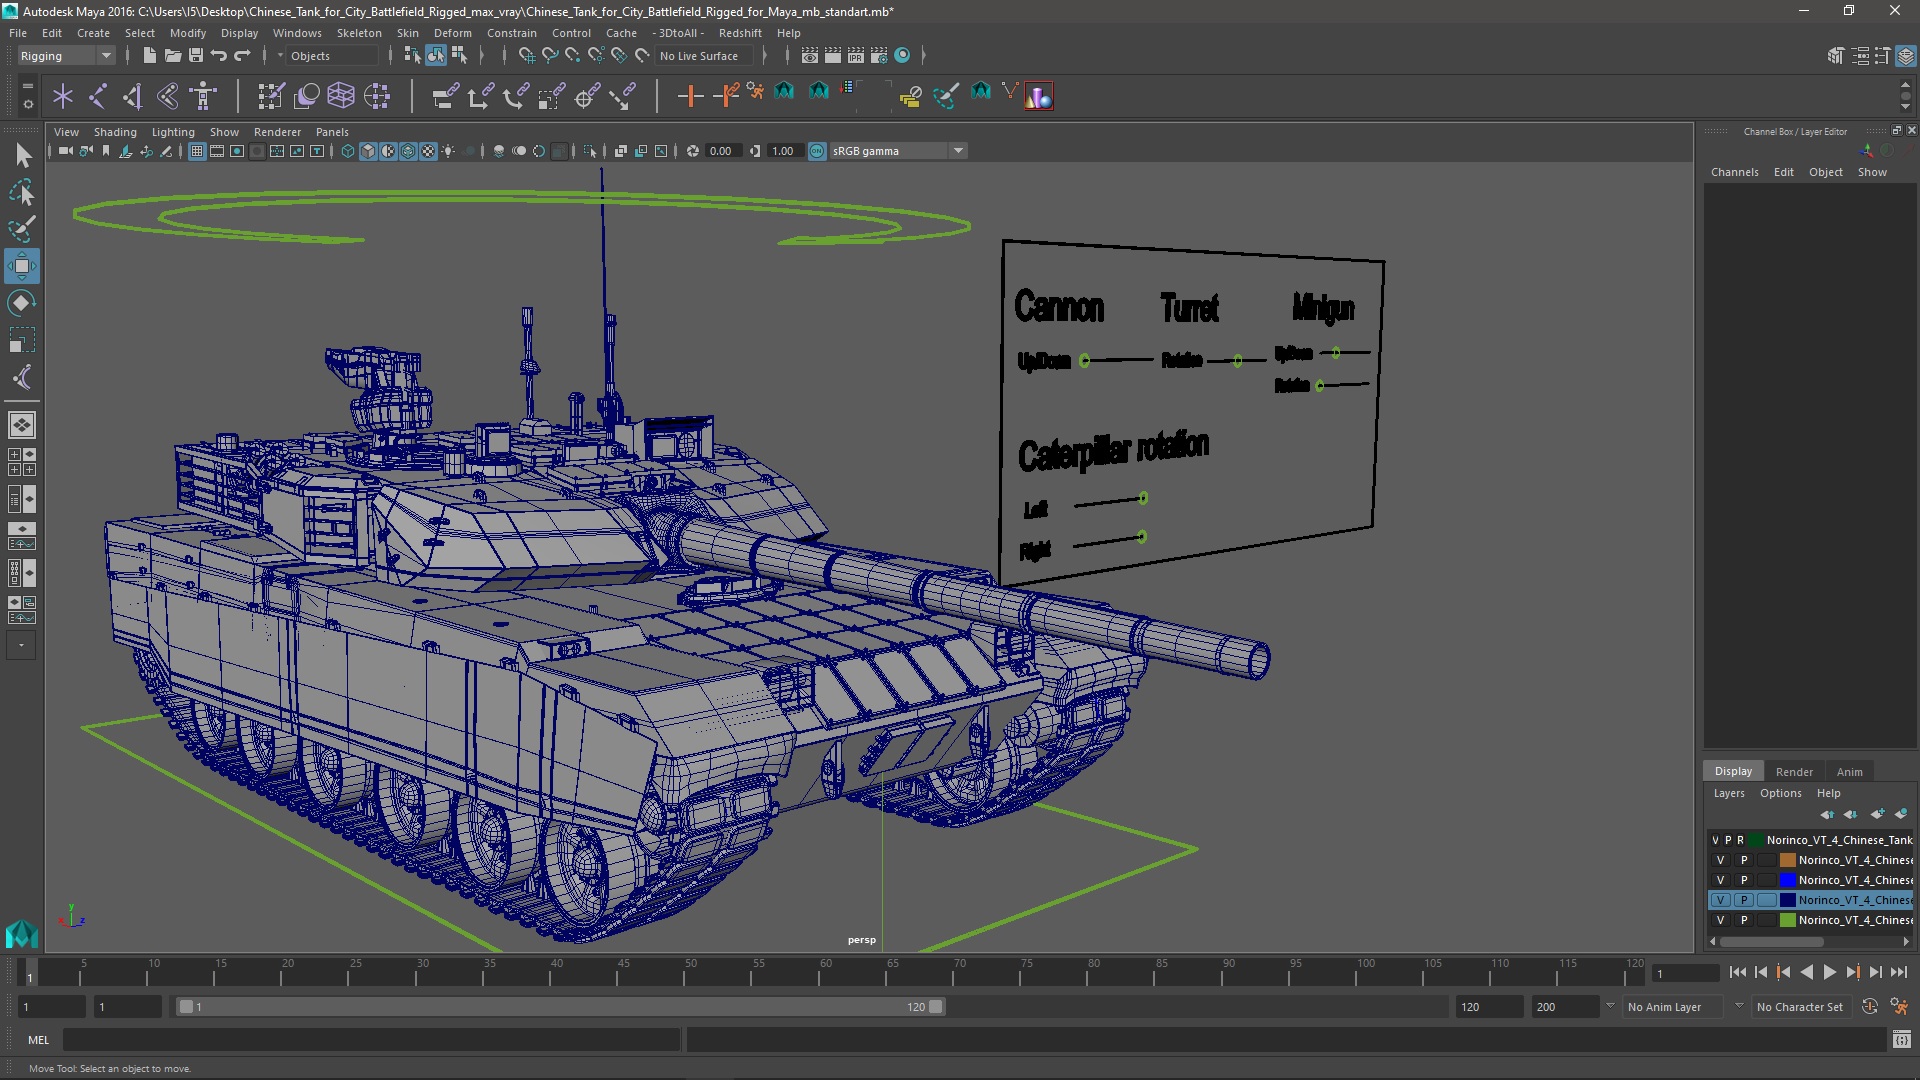This screenshot has width=1920, height=1080.
Task: Open Render Settings clapper-gear icon
Action: coord(879,56)
